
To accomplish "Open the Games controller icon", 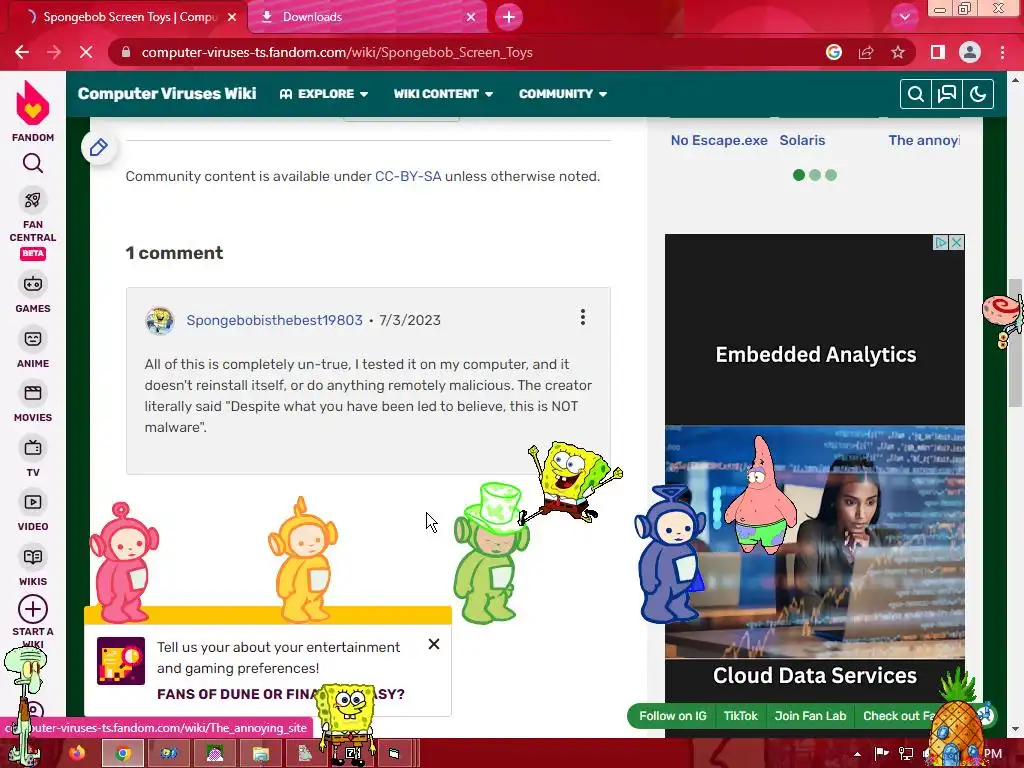I will tap(33, 284).
